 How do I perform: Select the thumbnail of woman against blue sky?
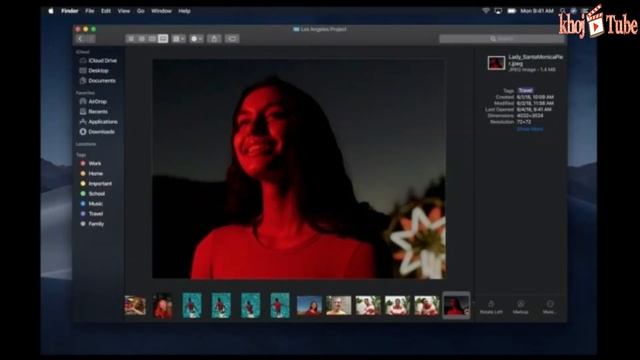309,306
